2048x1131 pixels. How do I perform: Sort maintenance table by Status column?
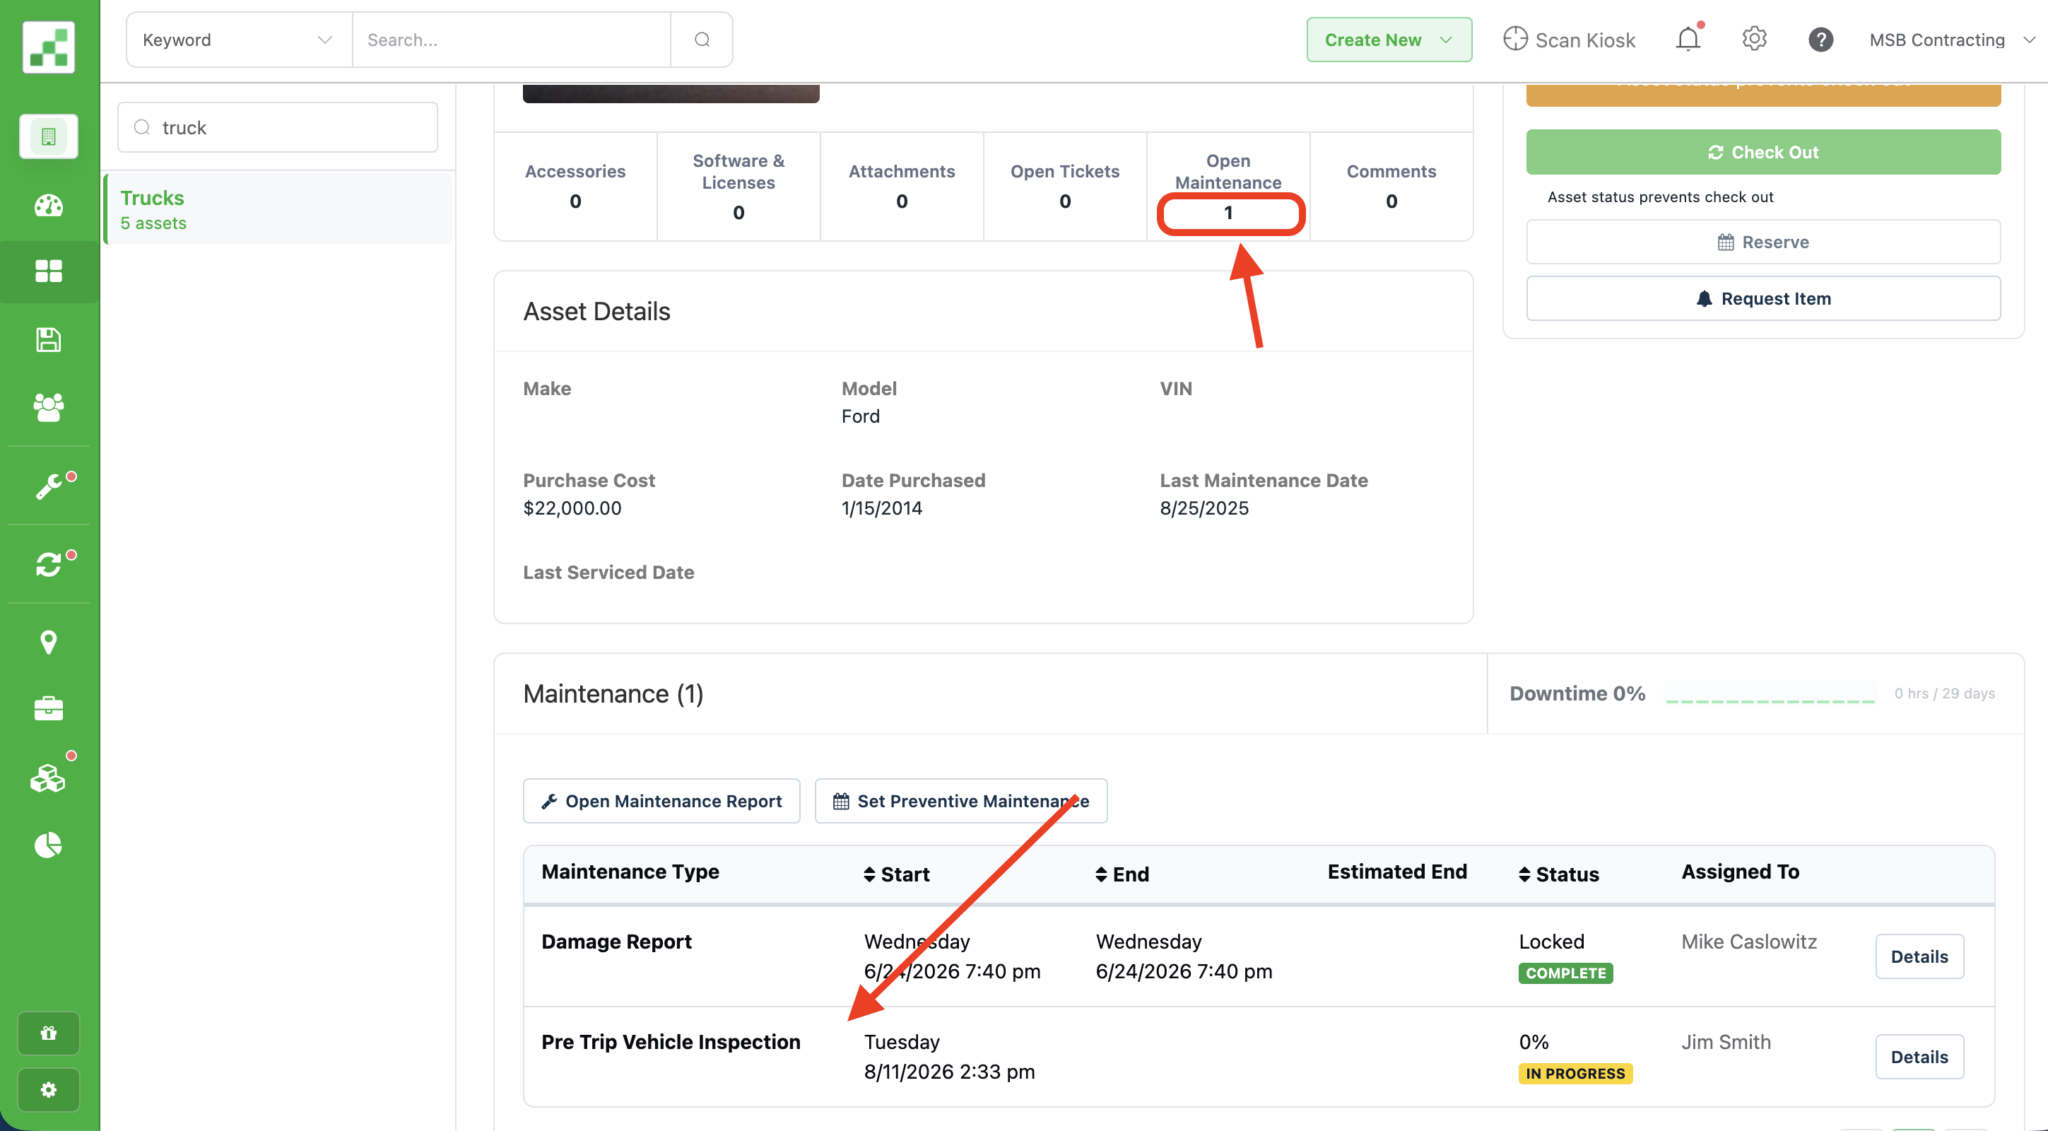(1559, 875)
